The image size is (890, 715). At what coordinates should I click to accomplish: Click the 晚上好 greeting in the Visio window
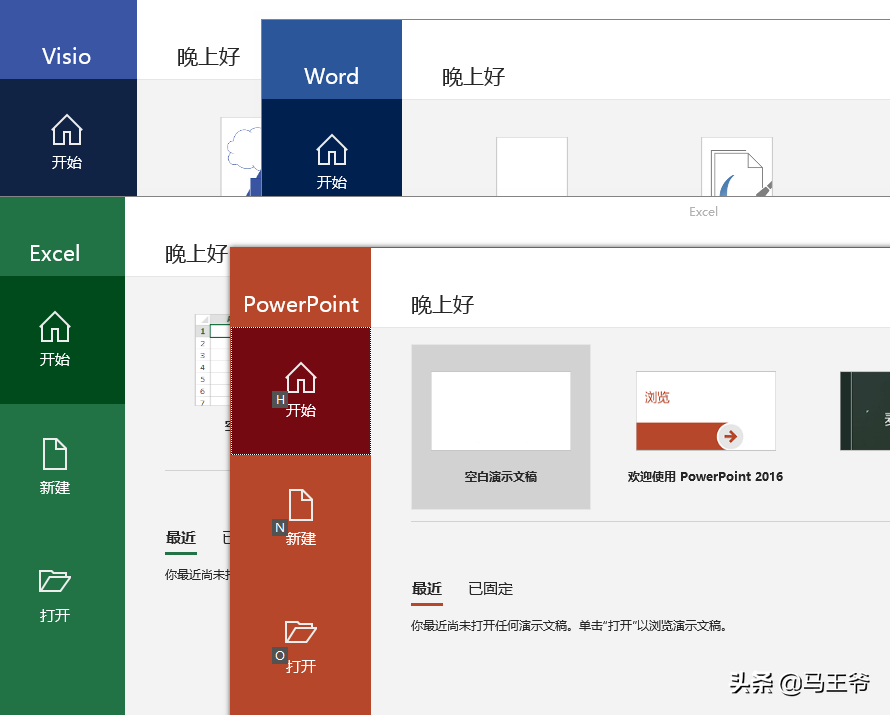[x=208, y=57]
